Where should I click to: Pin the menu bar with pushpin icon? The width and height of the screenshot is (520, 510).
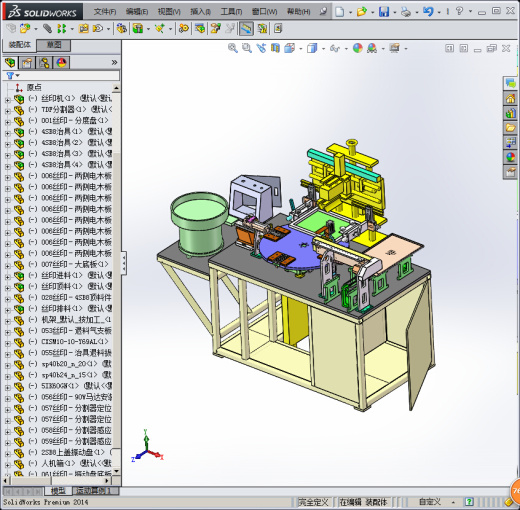click(323, 11)
